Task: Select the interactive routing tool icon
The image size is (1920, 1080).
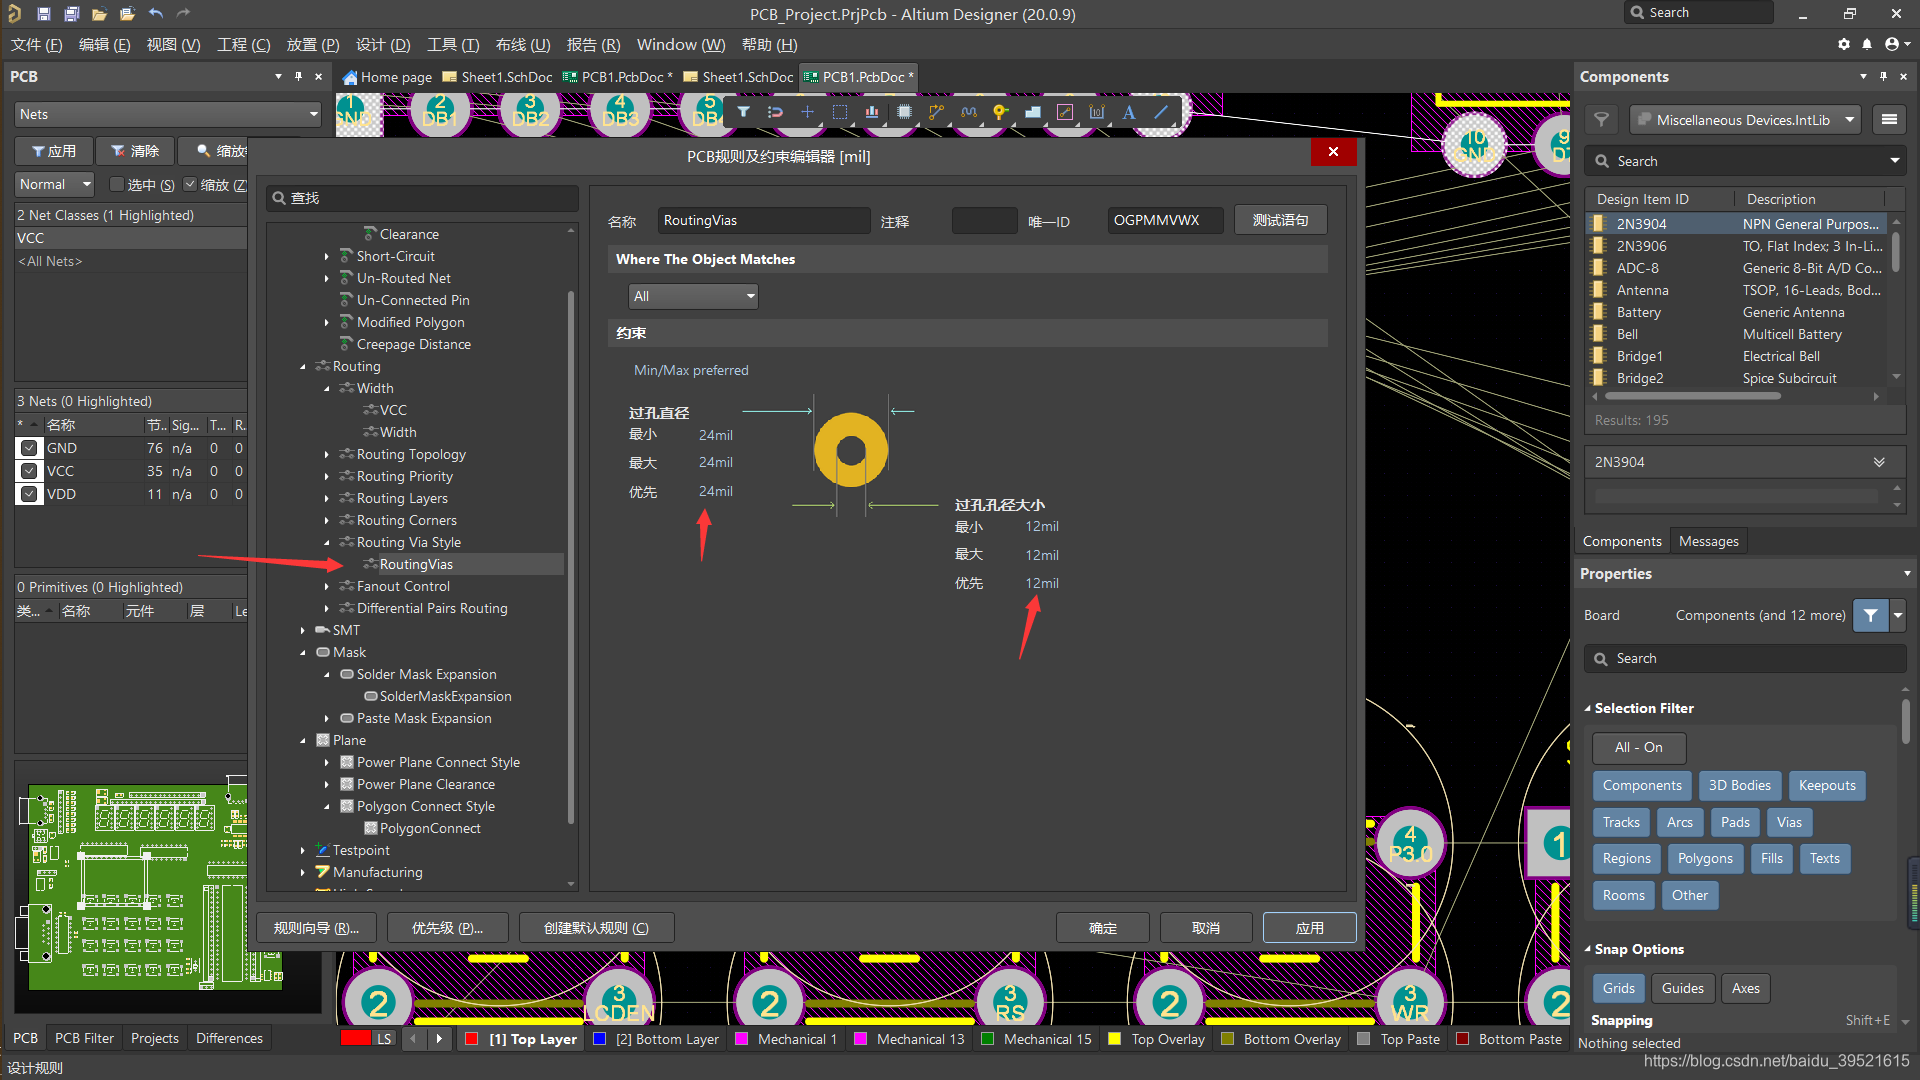Action: point(936,112)
